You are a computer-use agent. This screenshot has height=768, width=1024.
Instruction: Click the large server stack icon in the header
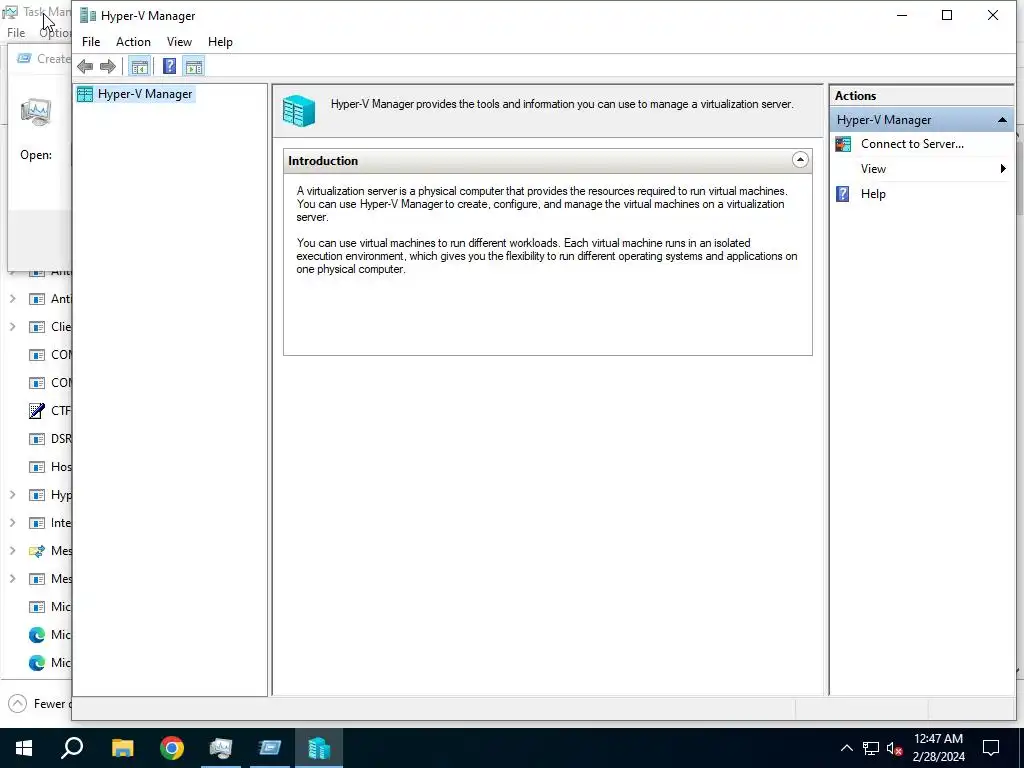299,110
